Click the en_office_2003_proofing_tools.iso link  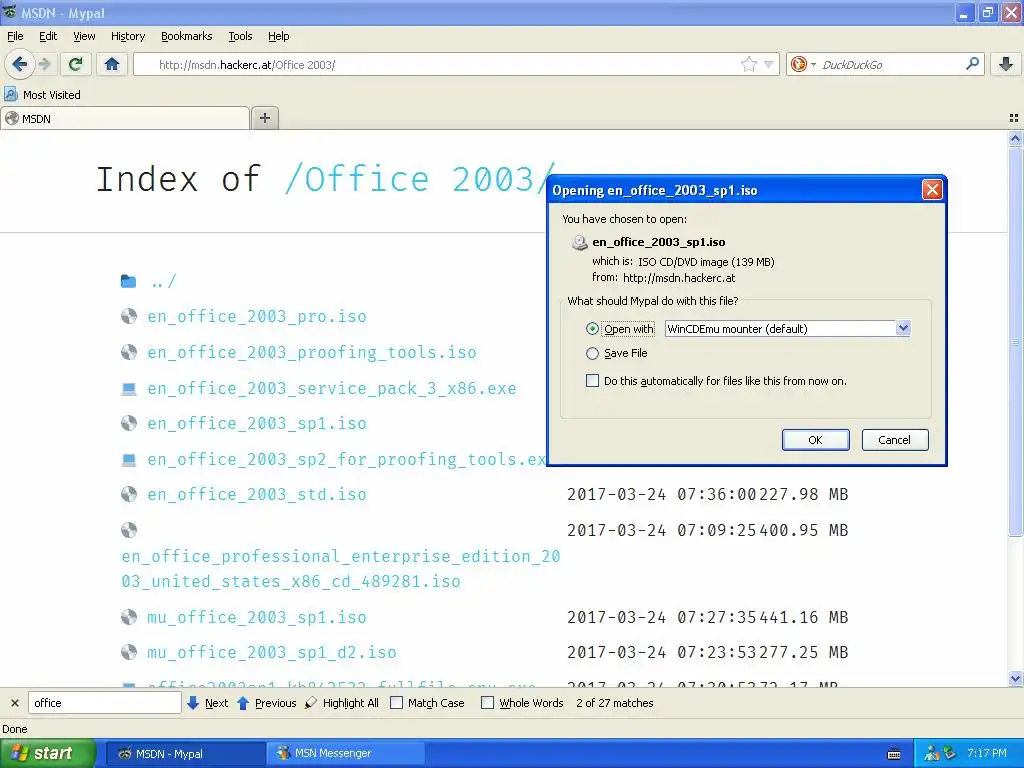click(x=312, y=353)
